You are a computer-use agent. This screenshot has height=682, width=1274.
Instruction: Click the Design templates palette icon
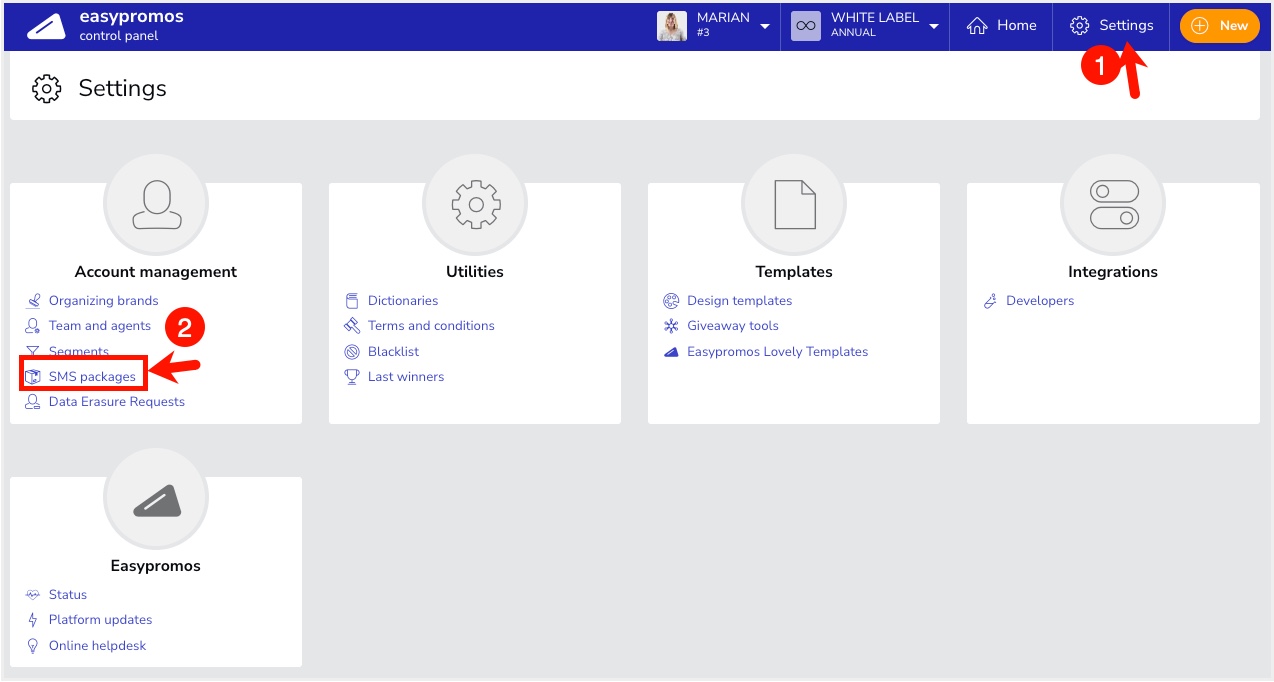coord(671,301)
